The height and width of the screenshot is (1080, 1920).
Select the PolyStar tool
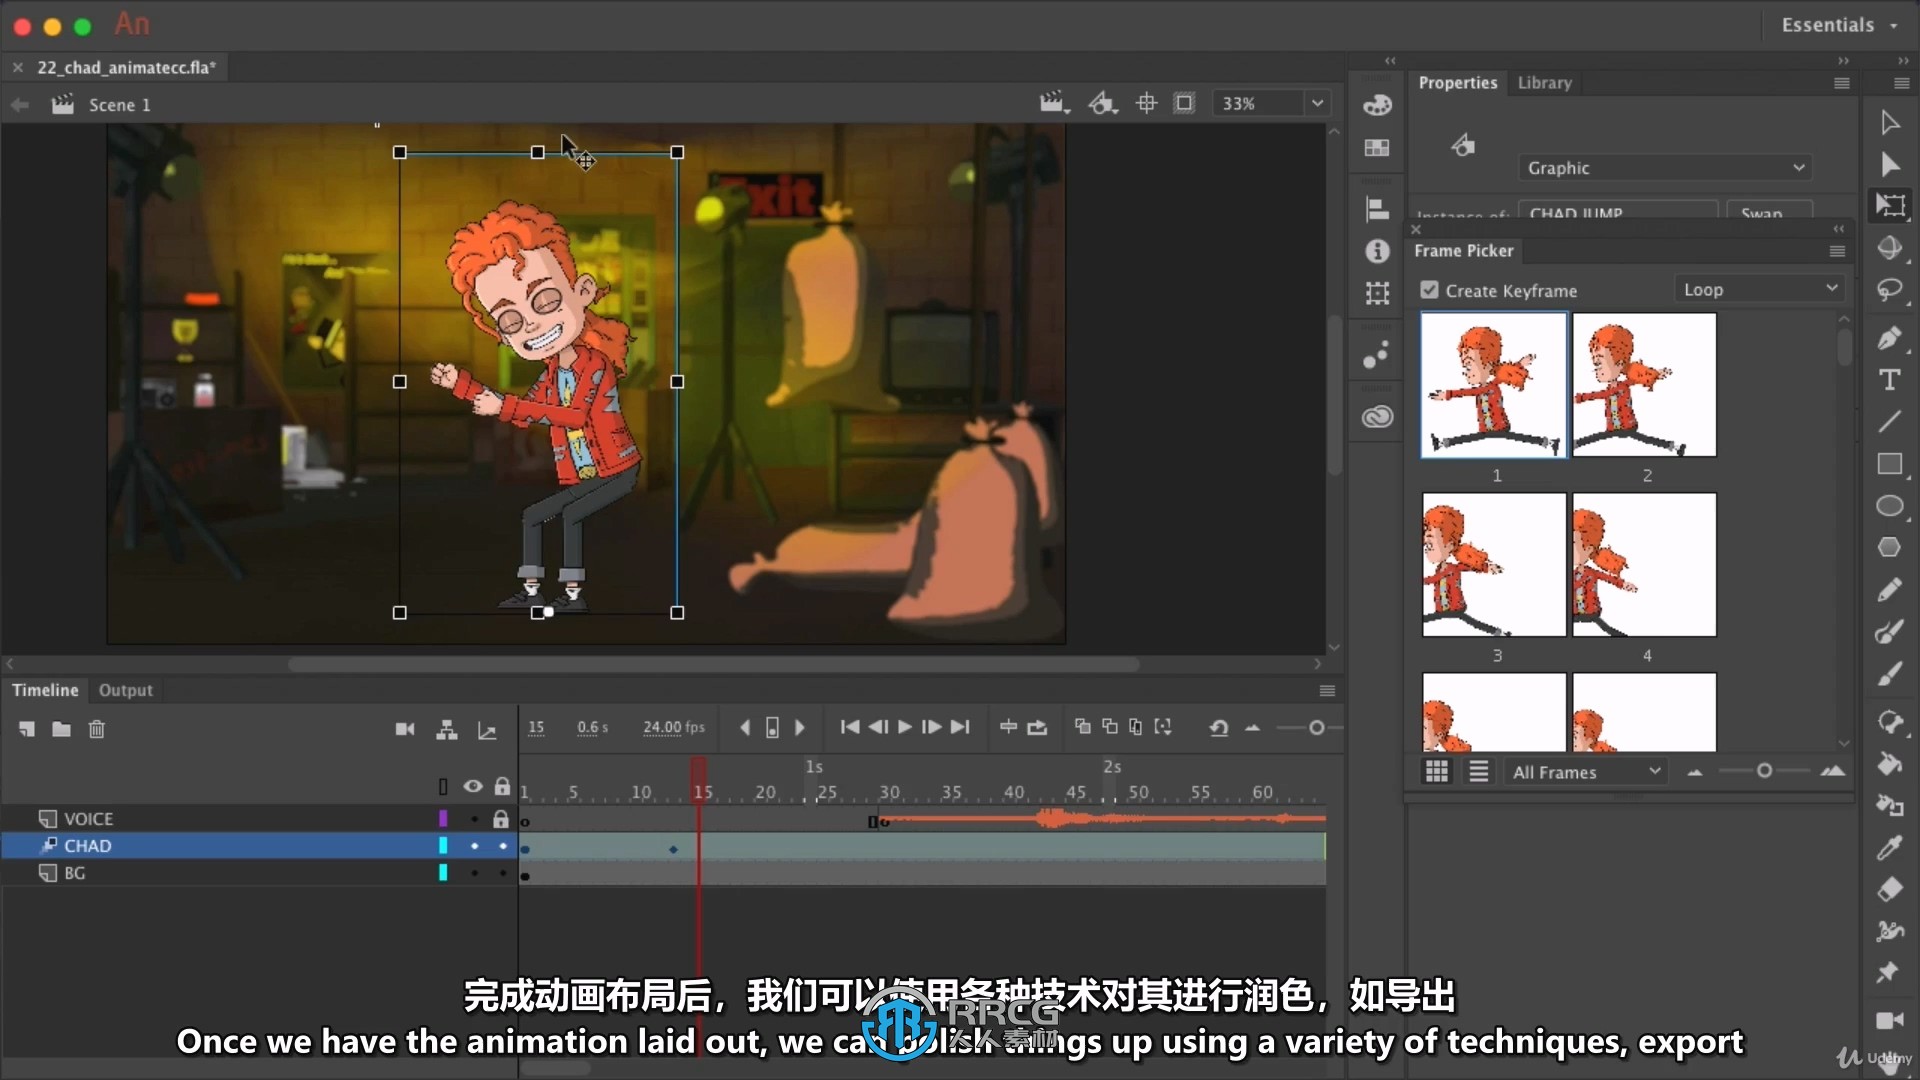(x=1889, y=547)
